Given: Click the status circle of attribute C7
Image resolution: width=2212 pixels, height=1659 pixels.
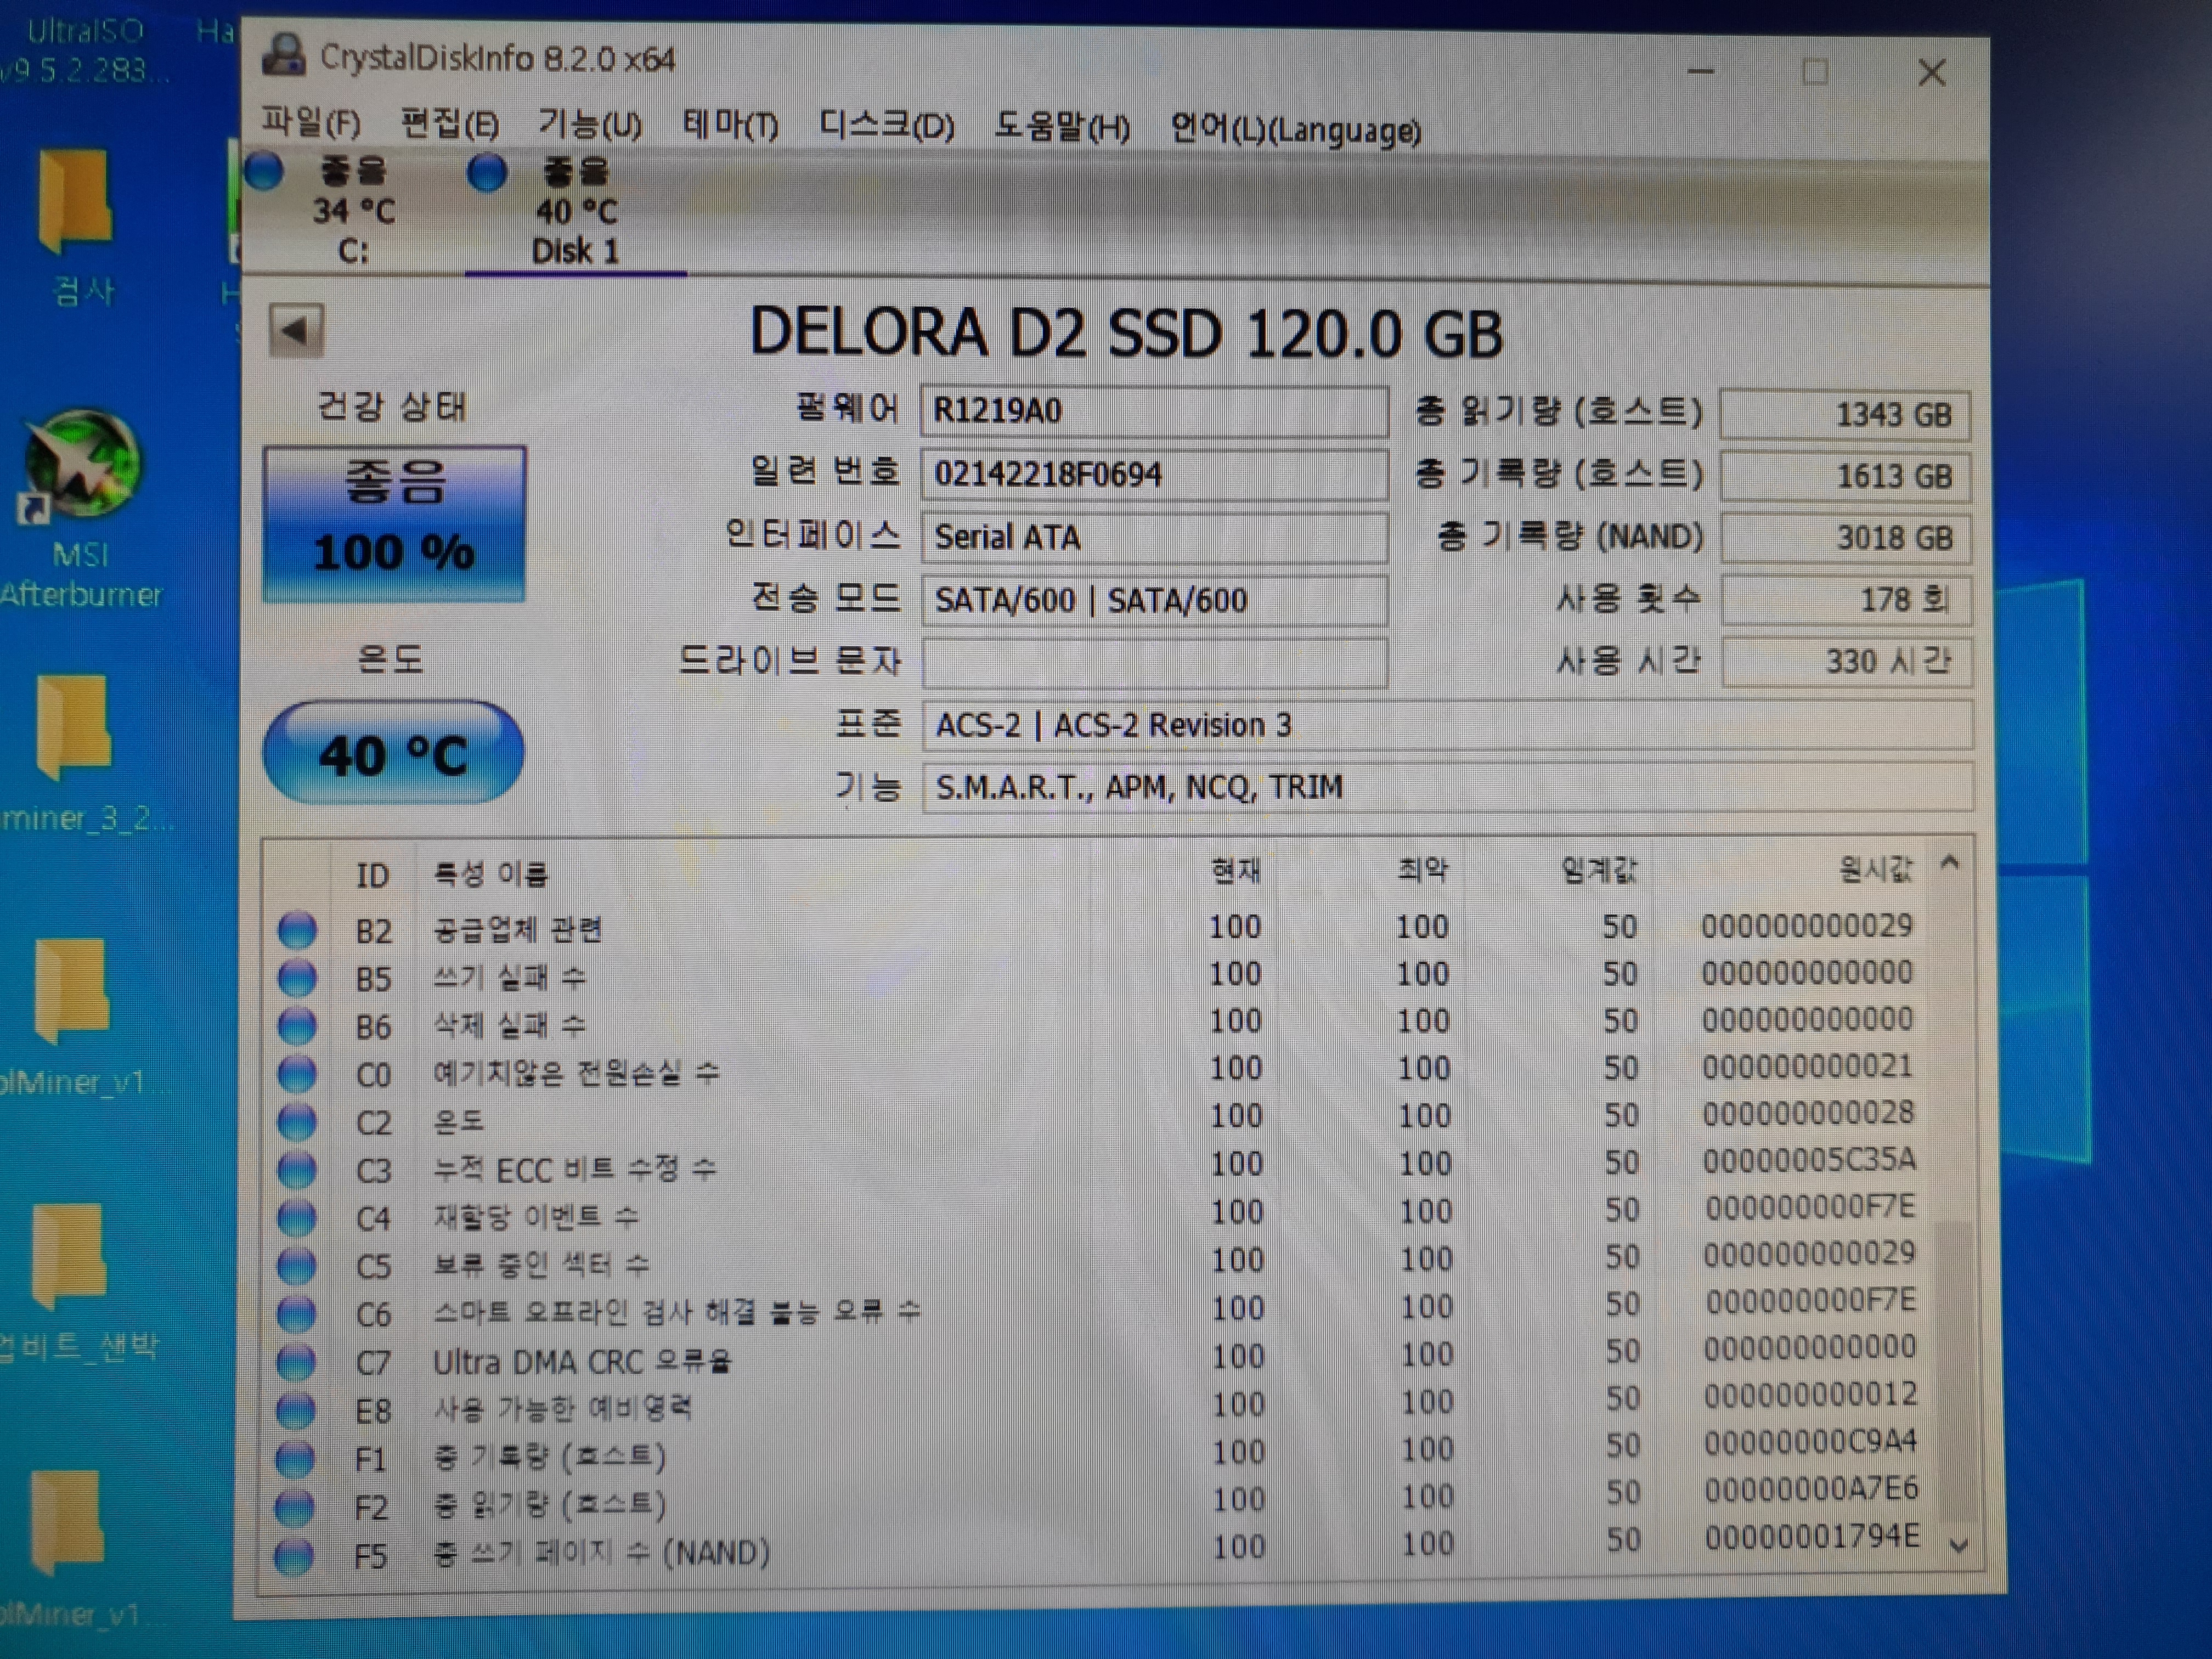Looking at the screenshot, I should 296,1361.
